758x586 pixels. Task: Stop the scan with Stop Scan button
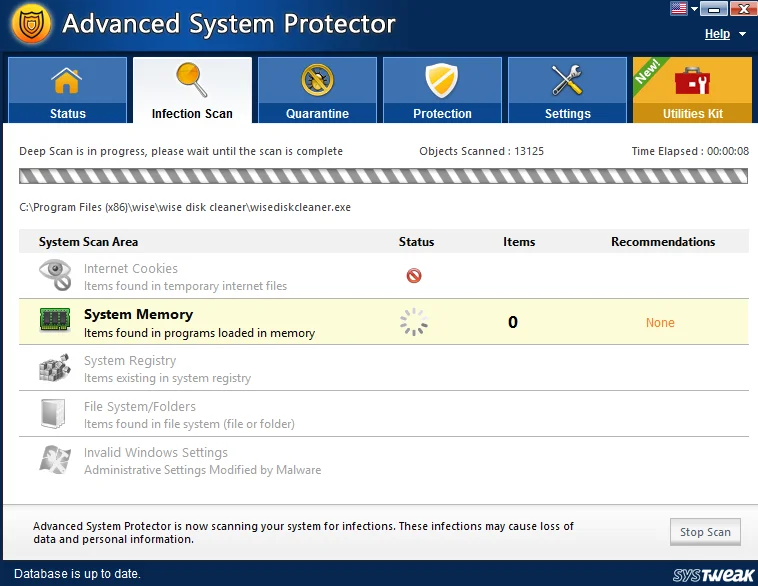click(x=705, y=532)
